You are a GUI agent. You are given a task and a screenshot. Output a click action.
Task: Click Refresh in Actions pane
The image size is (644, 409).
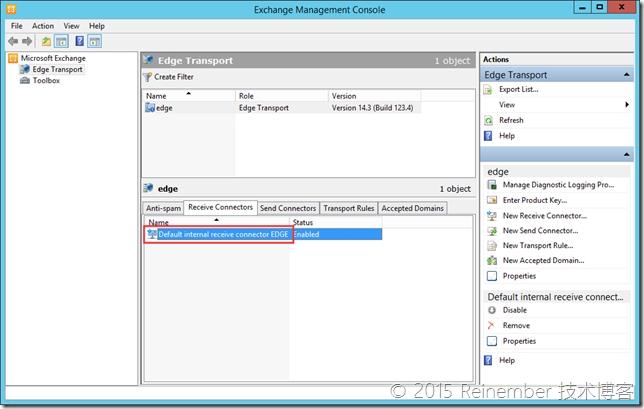(x=511, y=120)
